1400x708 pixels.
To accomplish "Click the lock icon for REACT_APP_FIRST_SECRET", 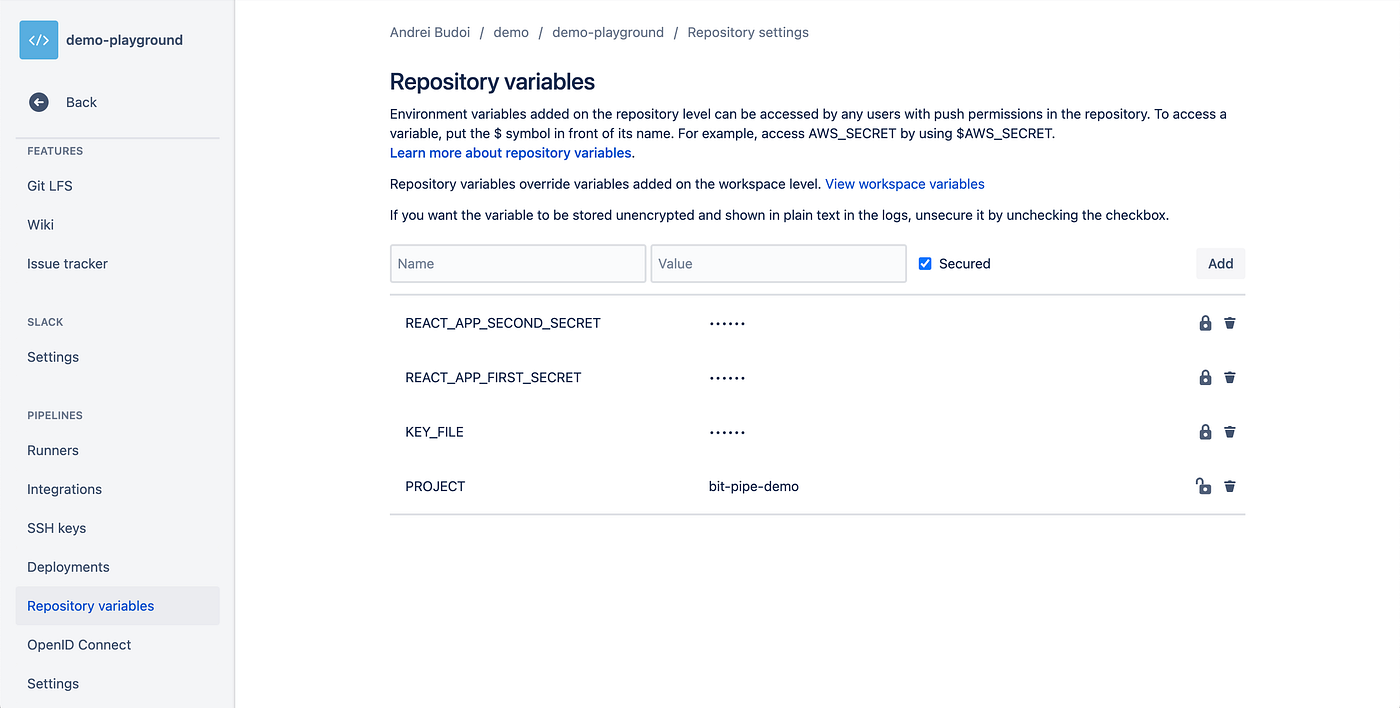I will [1205, 377].
